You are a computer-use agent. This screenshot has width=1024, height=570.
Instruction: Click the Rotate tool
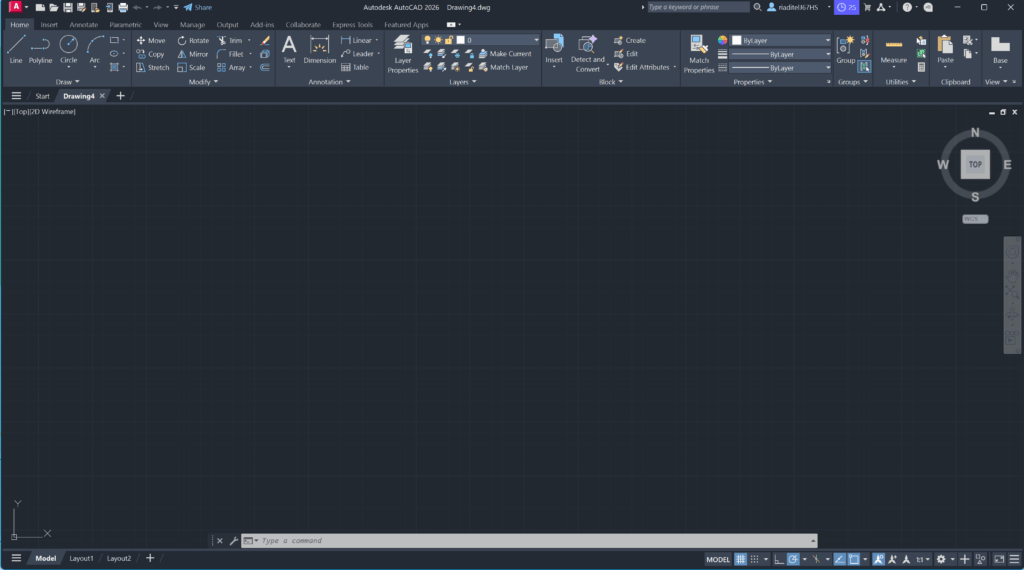(x=193, y=40)
